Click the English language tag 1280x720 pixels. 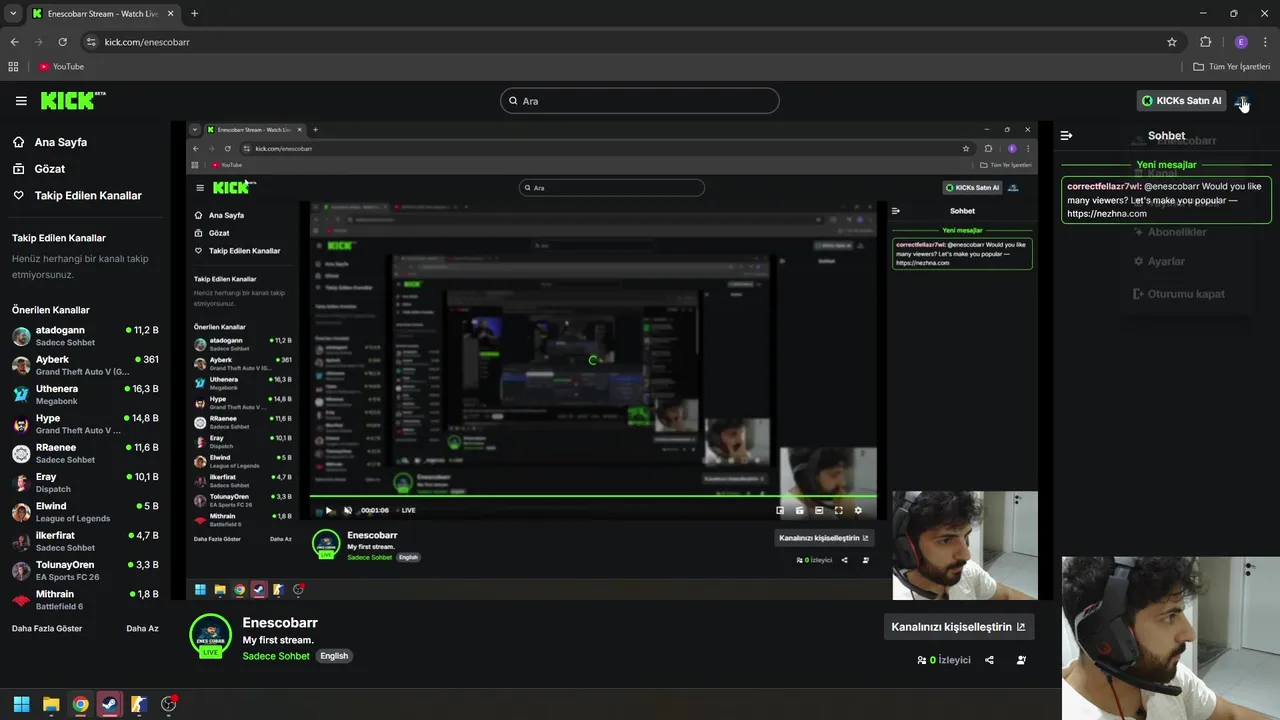(334, 656)
